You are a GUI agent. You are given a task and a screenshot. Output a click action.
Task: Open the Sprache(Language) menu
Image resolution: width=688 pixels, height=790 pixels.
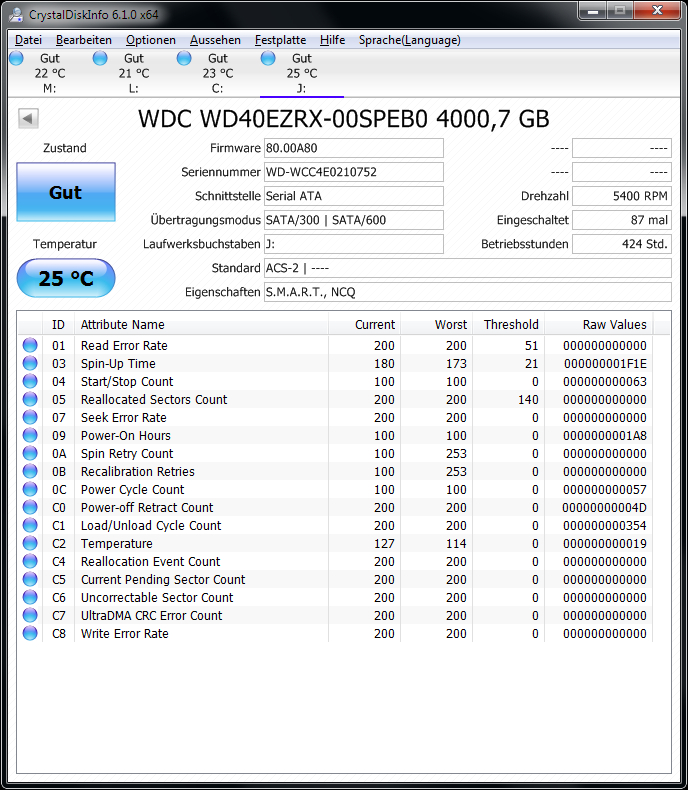coord(409,40)
